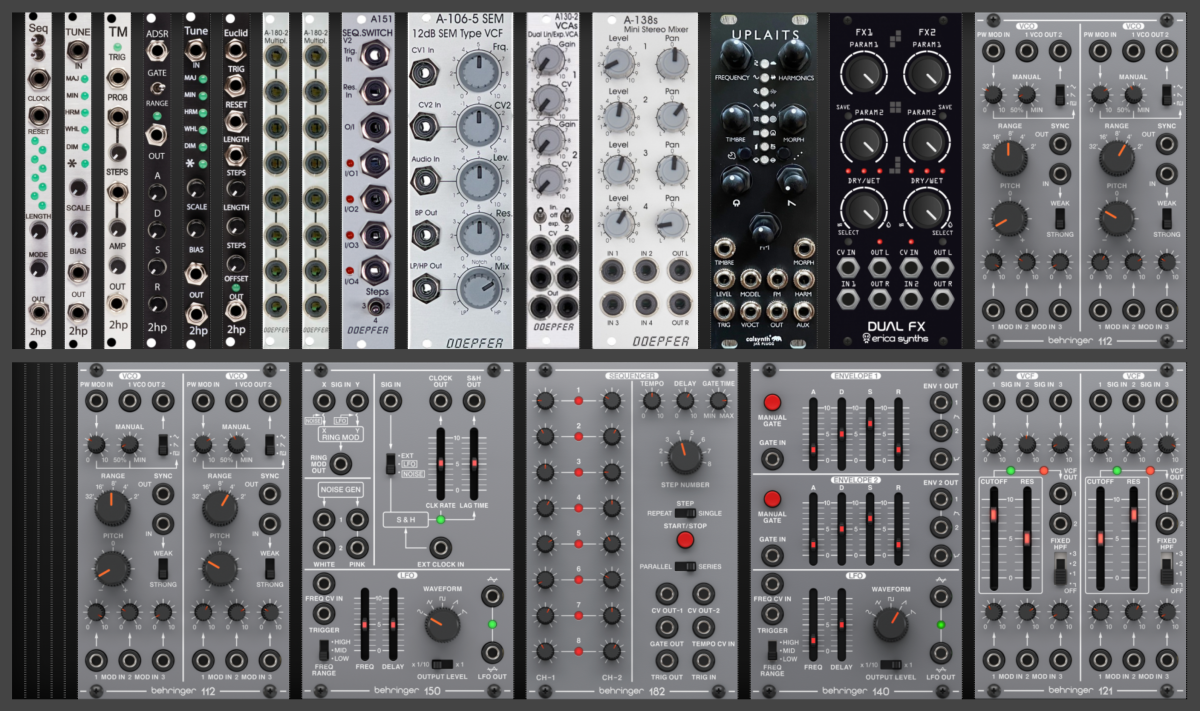Click the EXT CLOCK IN jack on Behringer 150
Image resolution: width=1200 pixels, height=711 pixels.
click(x=440, y=548)
